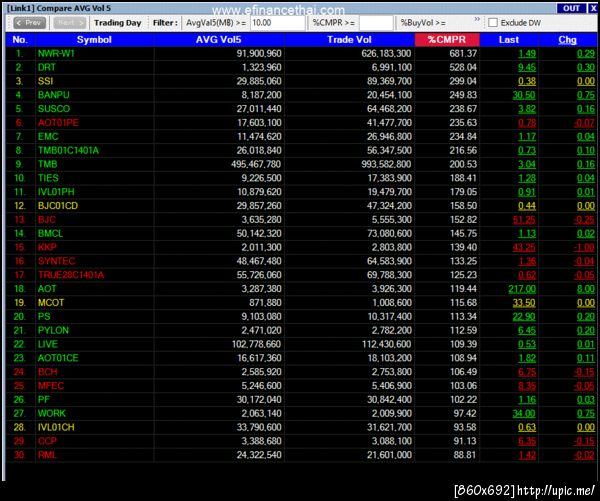Click the Chg column header link
The image size is (600, 501).
(x=567, y=40)
